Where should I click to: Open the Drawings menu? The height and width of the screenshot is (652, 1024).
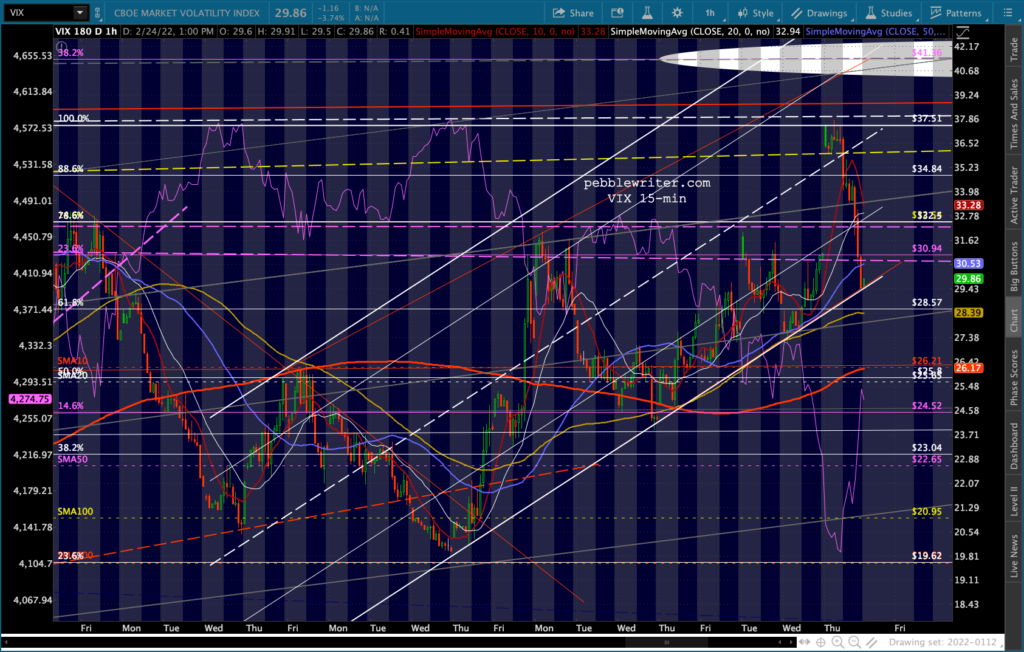(814, 13)
